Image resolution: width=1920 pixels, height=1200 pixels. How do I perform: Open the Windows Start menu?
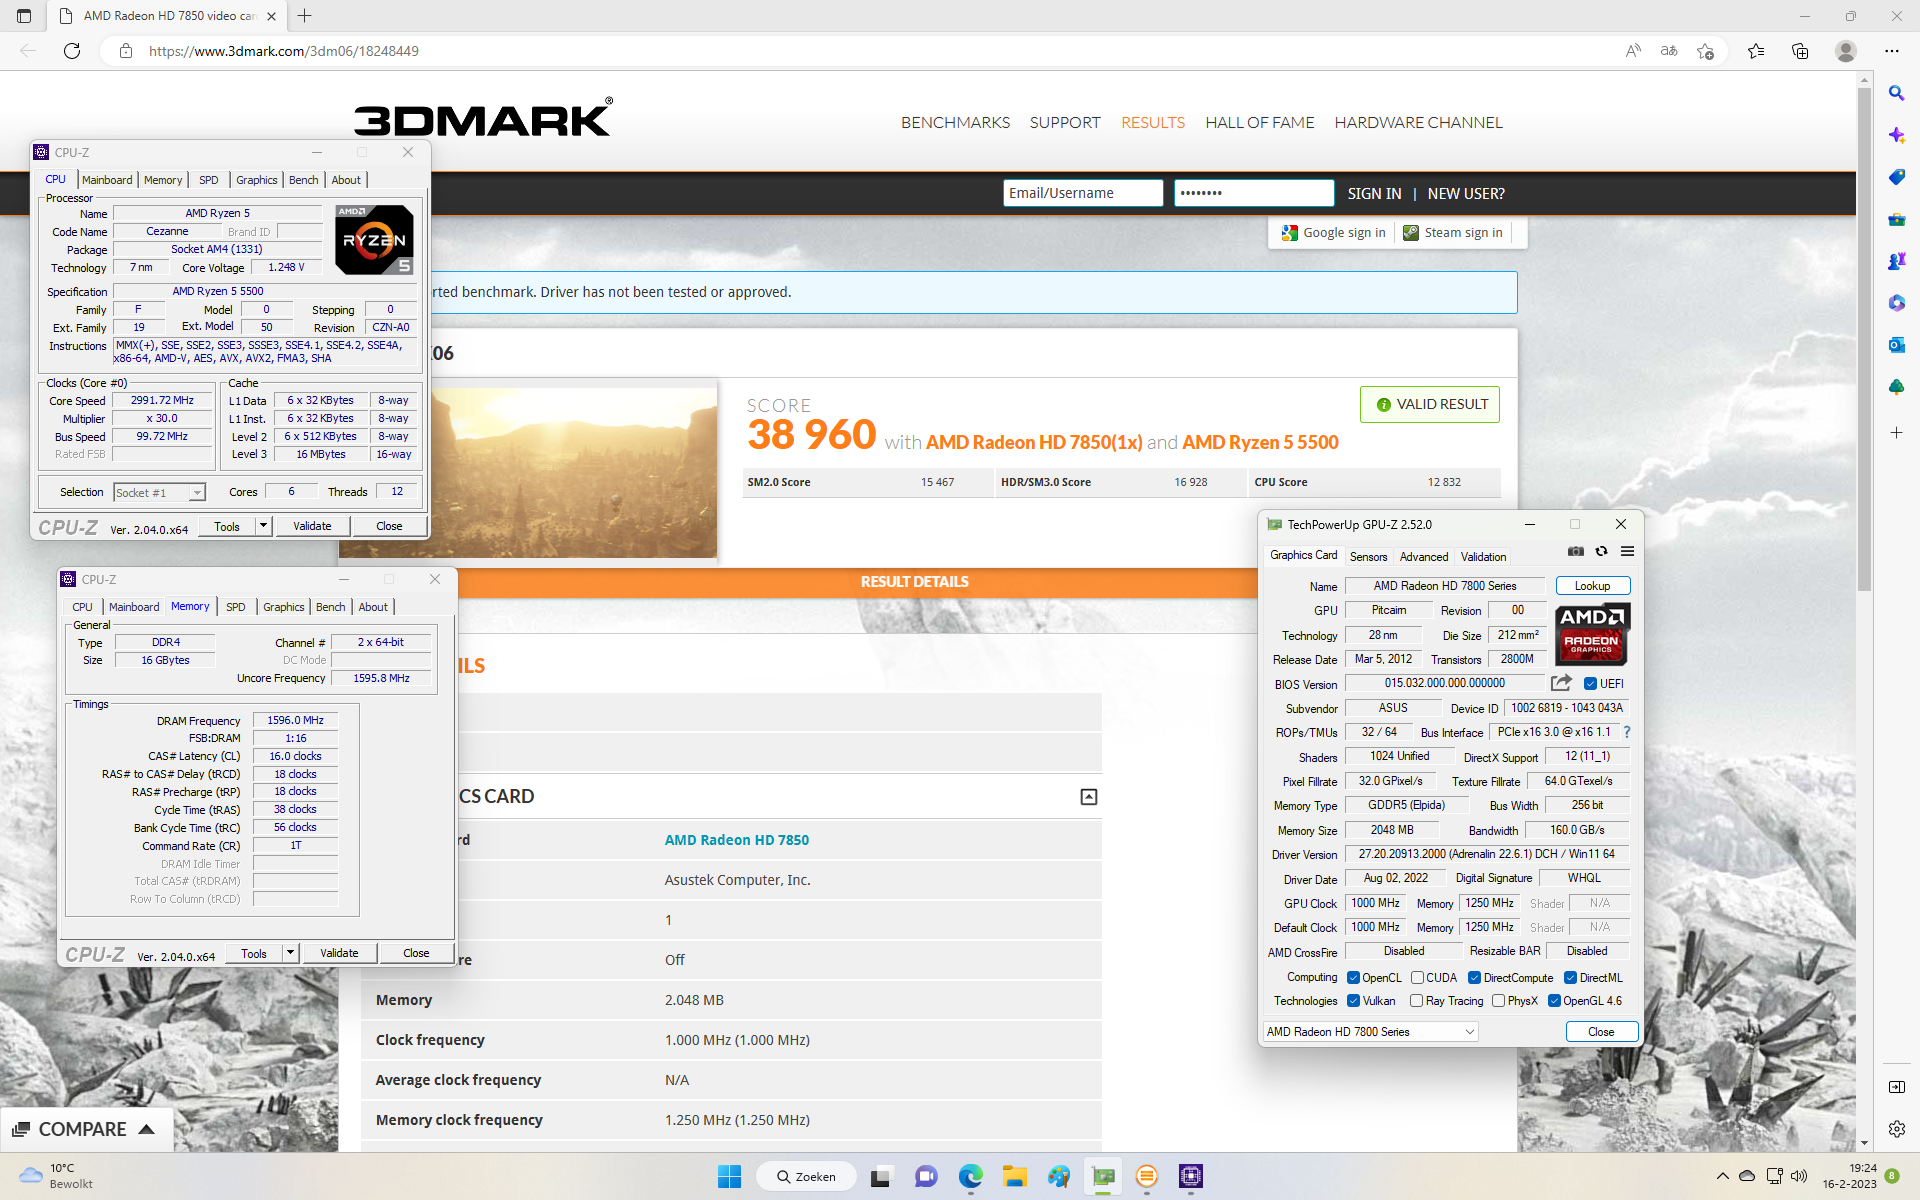click(730, 1177)
